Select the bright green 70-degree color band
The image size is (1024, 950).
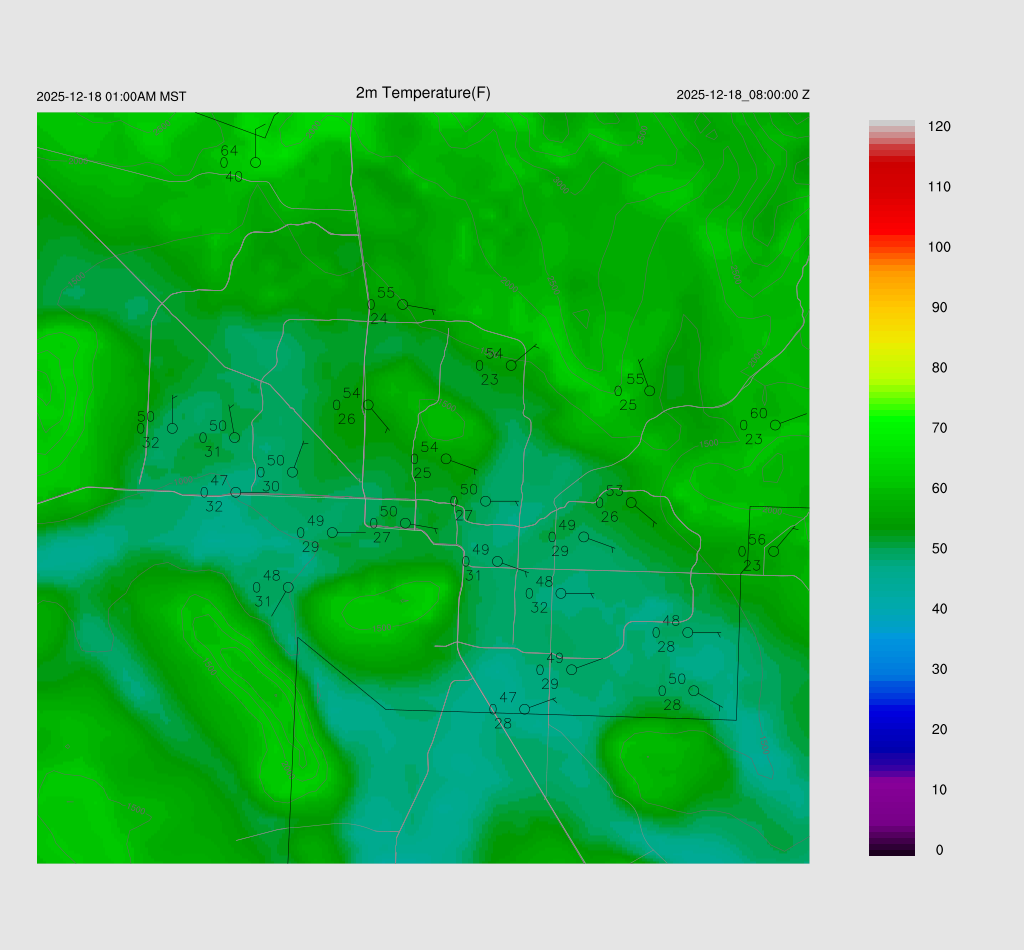[x=891, y=428]
